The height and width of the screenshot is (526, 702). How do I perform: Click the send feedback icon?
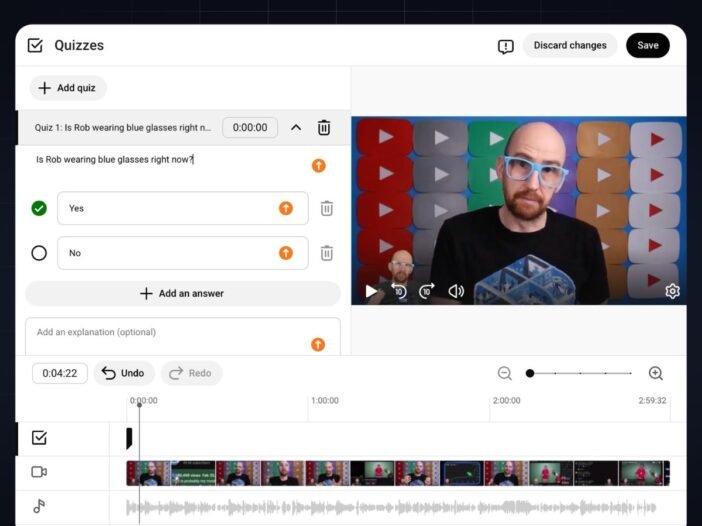pyautogui.click(x=505, y=46)
